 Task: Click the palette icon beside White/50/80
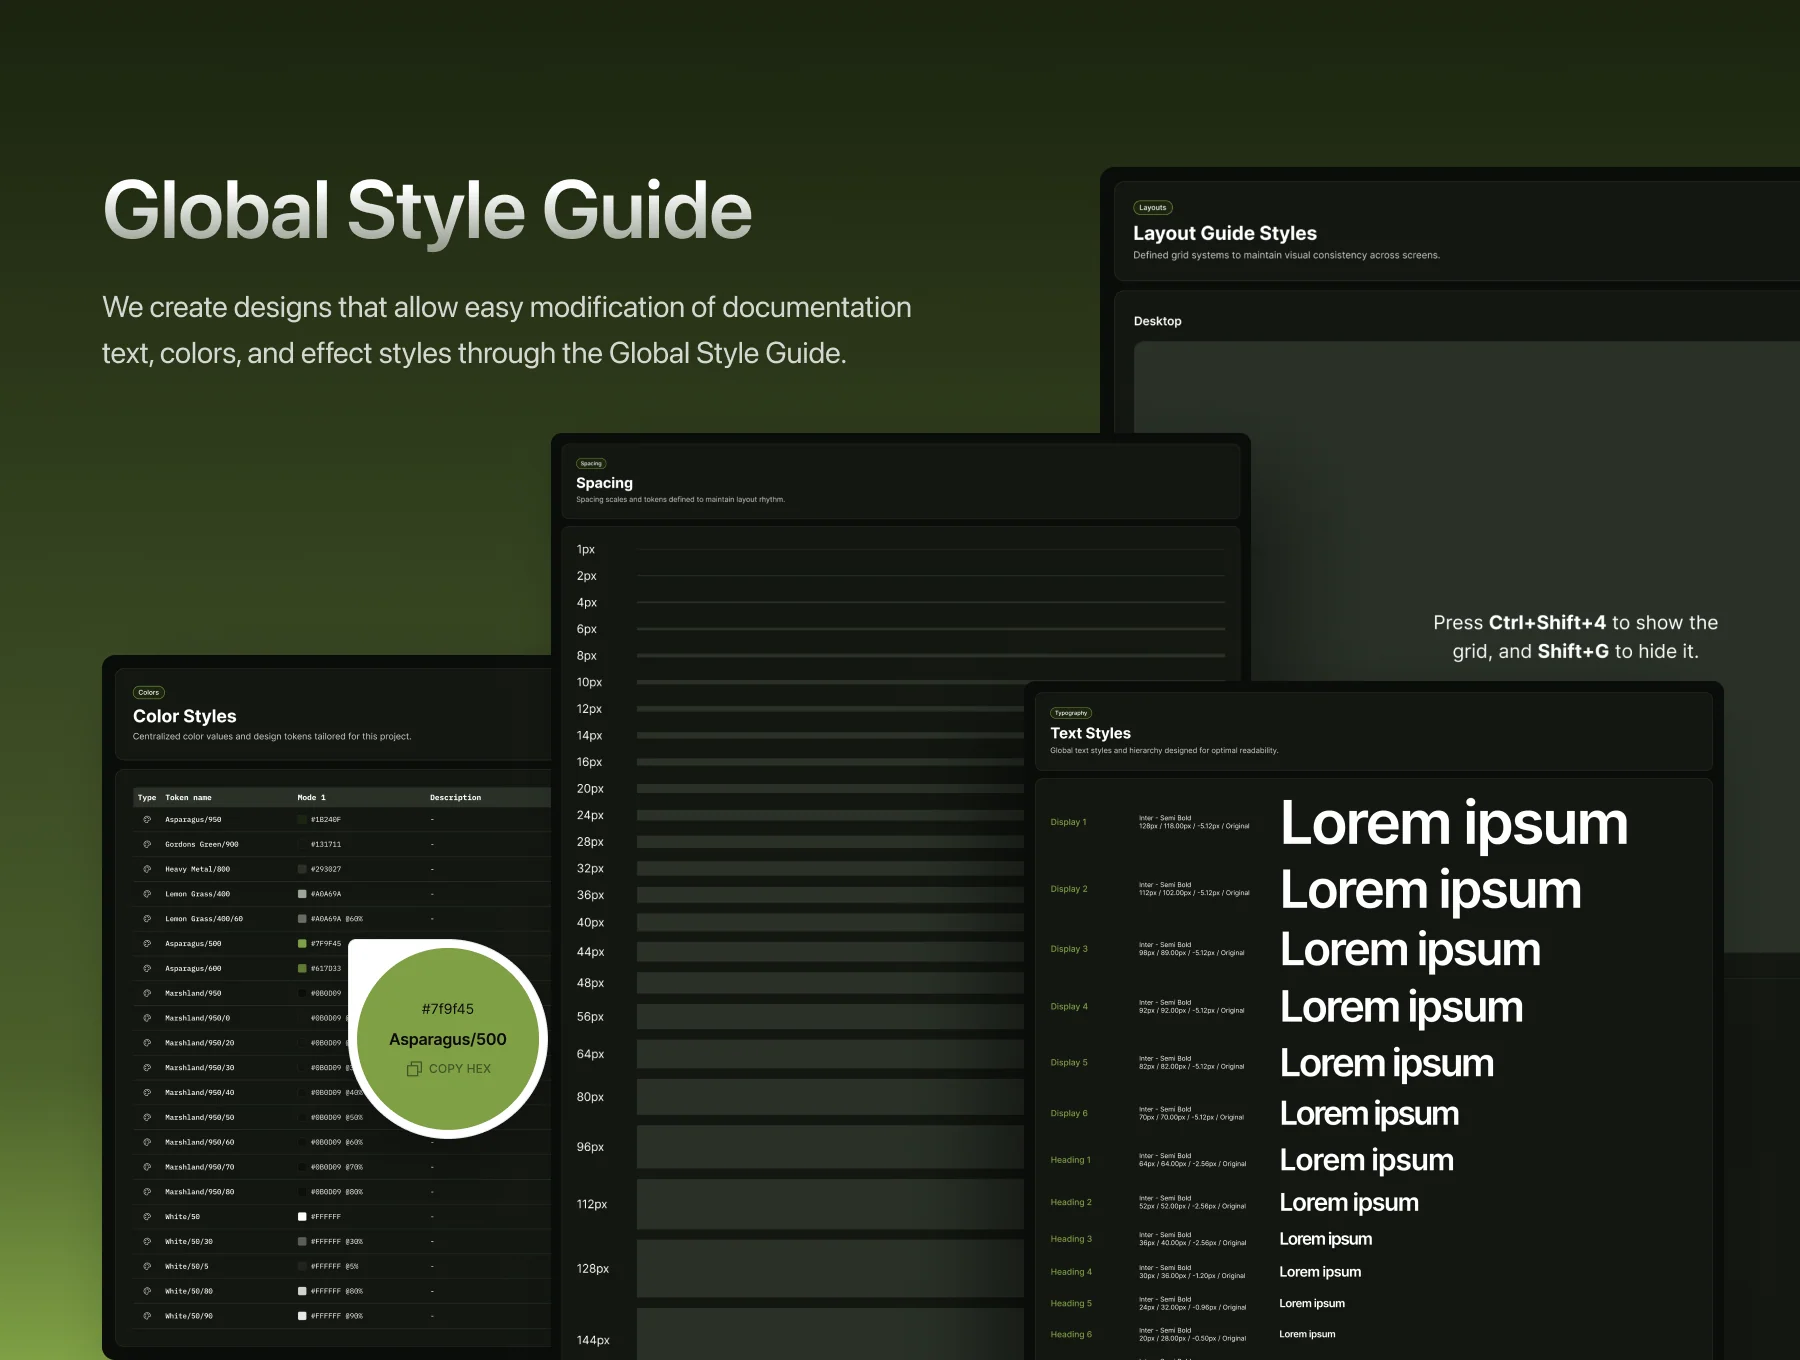pos(147,1291)
